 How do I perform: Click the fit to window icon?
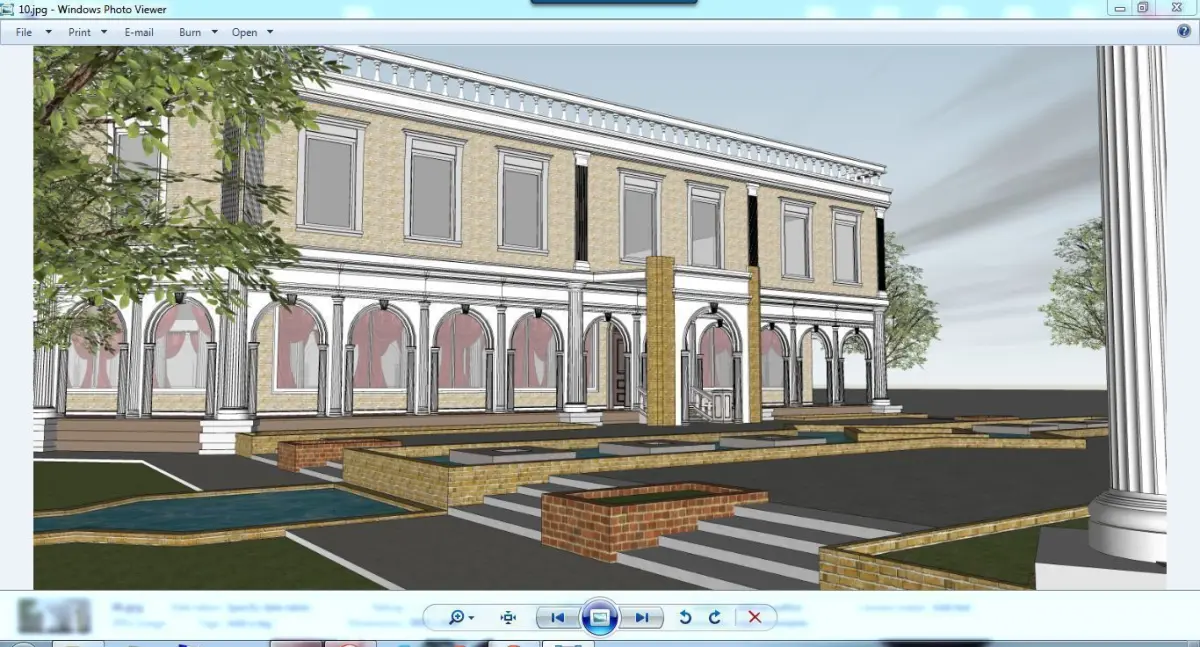pos(508,617)
